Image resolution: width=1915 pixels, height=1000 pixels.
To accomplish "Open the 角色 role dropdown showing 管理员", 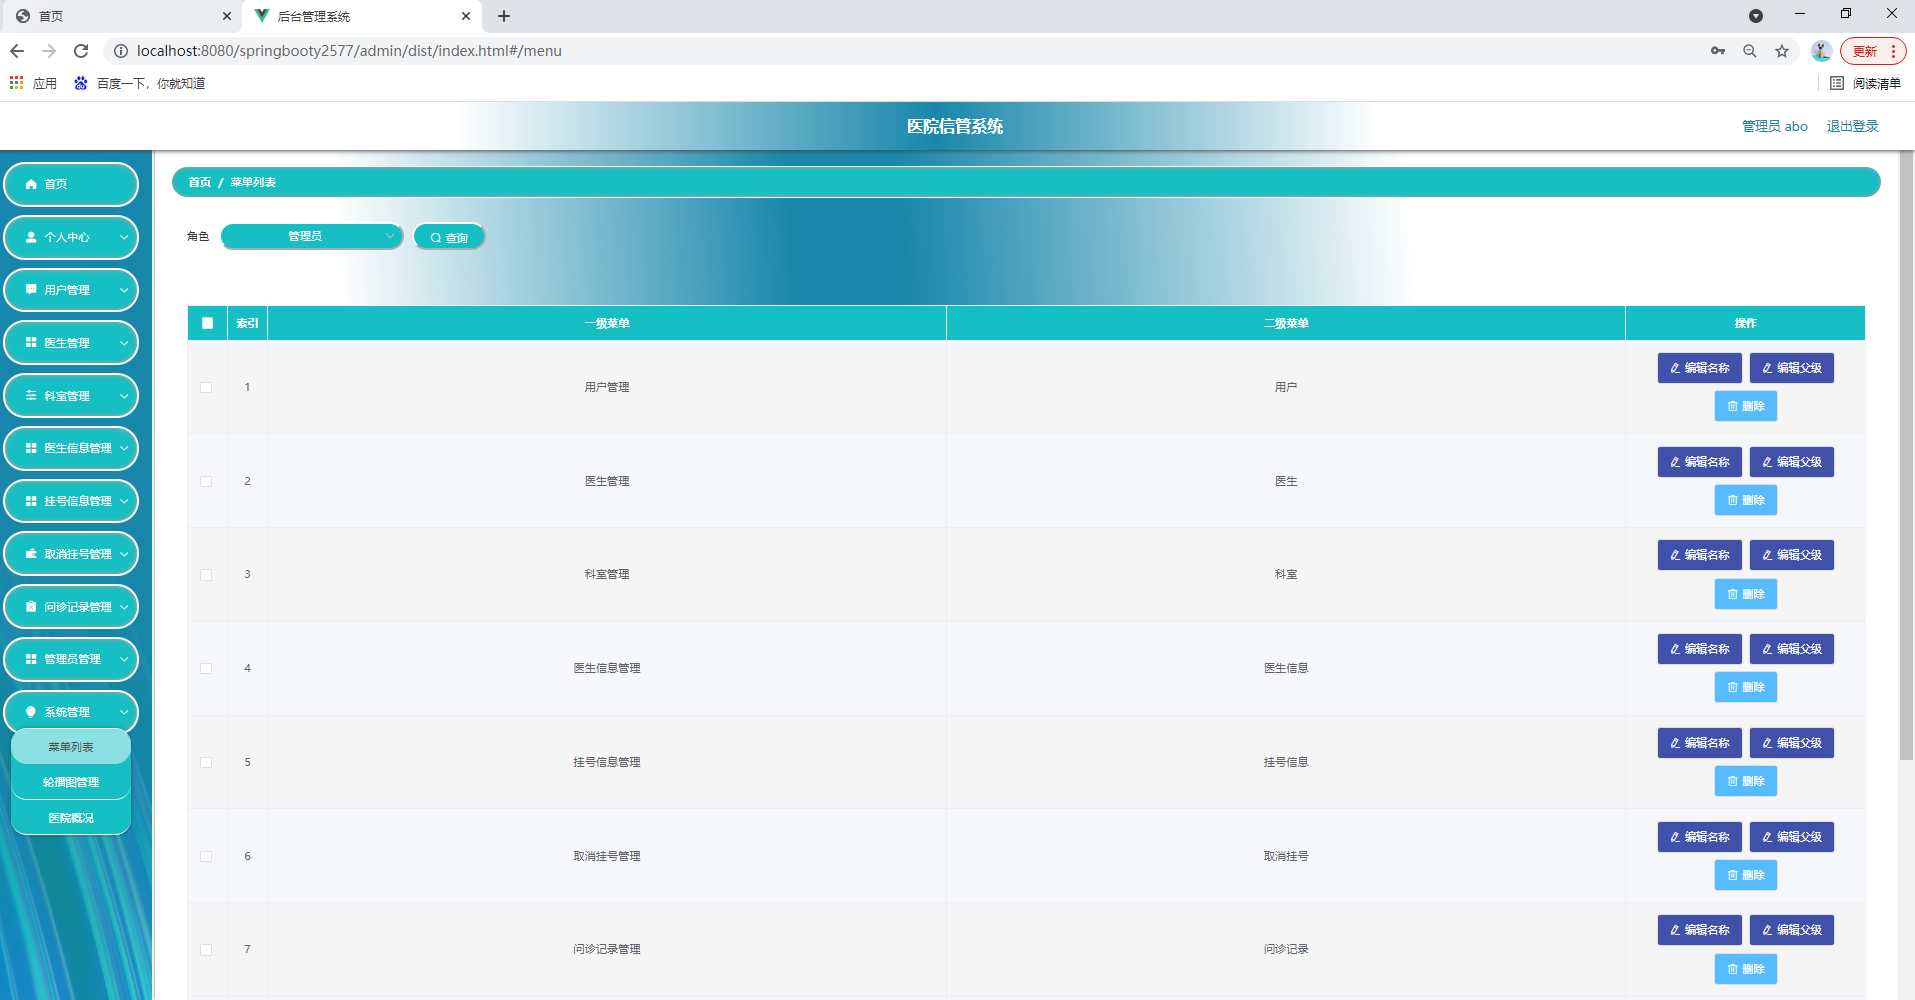I will (x=311, y=236).
